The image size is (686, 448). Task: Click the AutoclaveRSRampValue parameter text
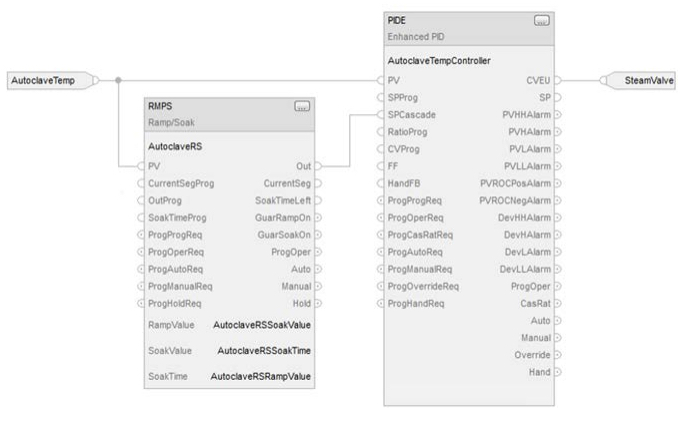click(x=260, y=376)
